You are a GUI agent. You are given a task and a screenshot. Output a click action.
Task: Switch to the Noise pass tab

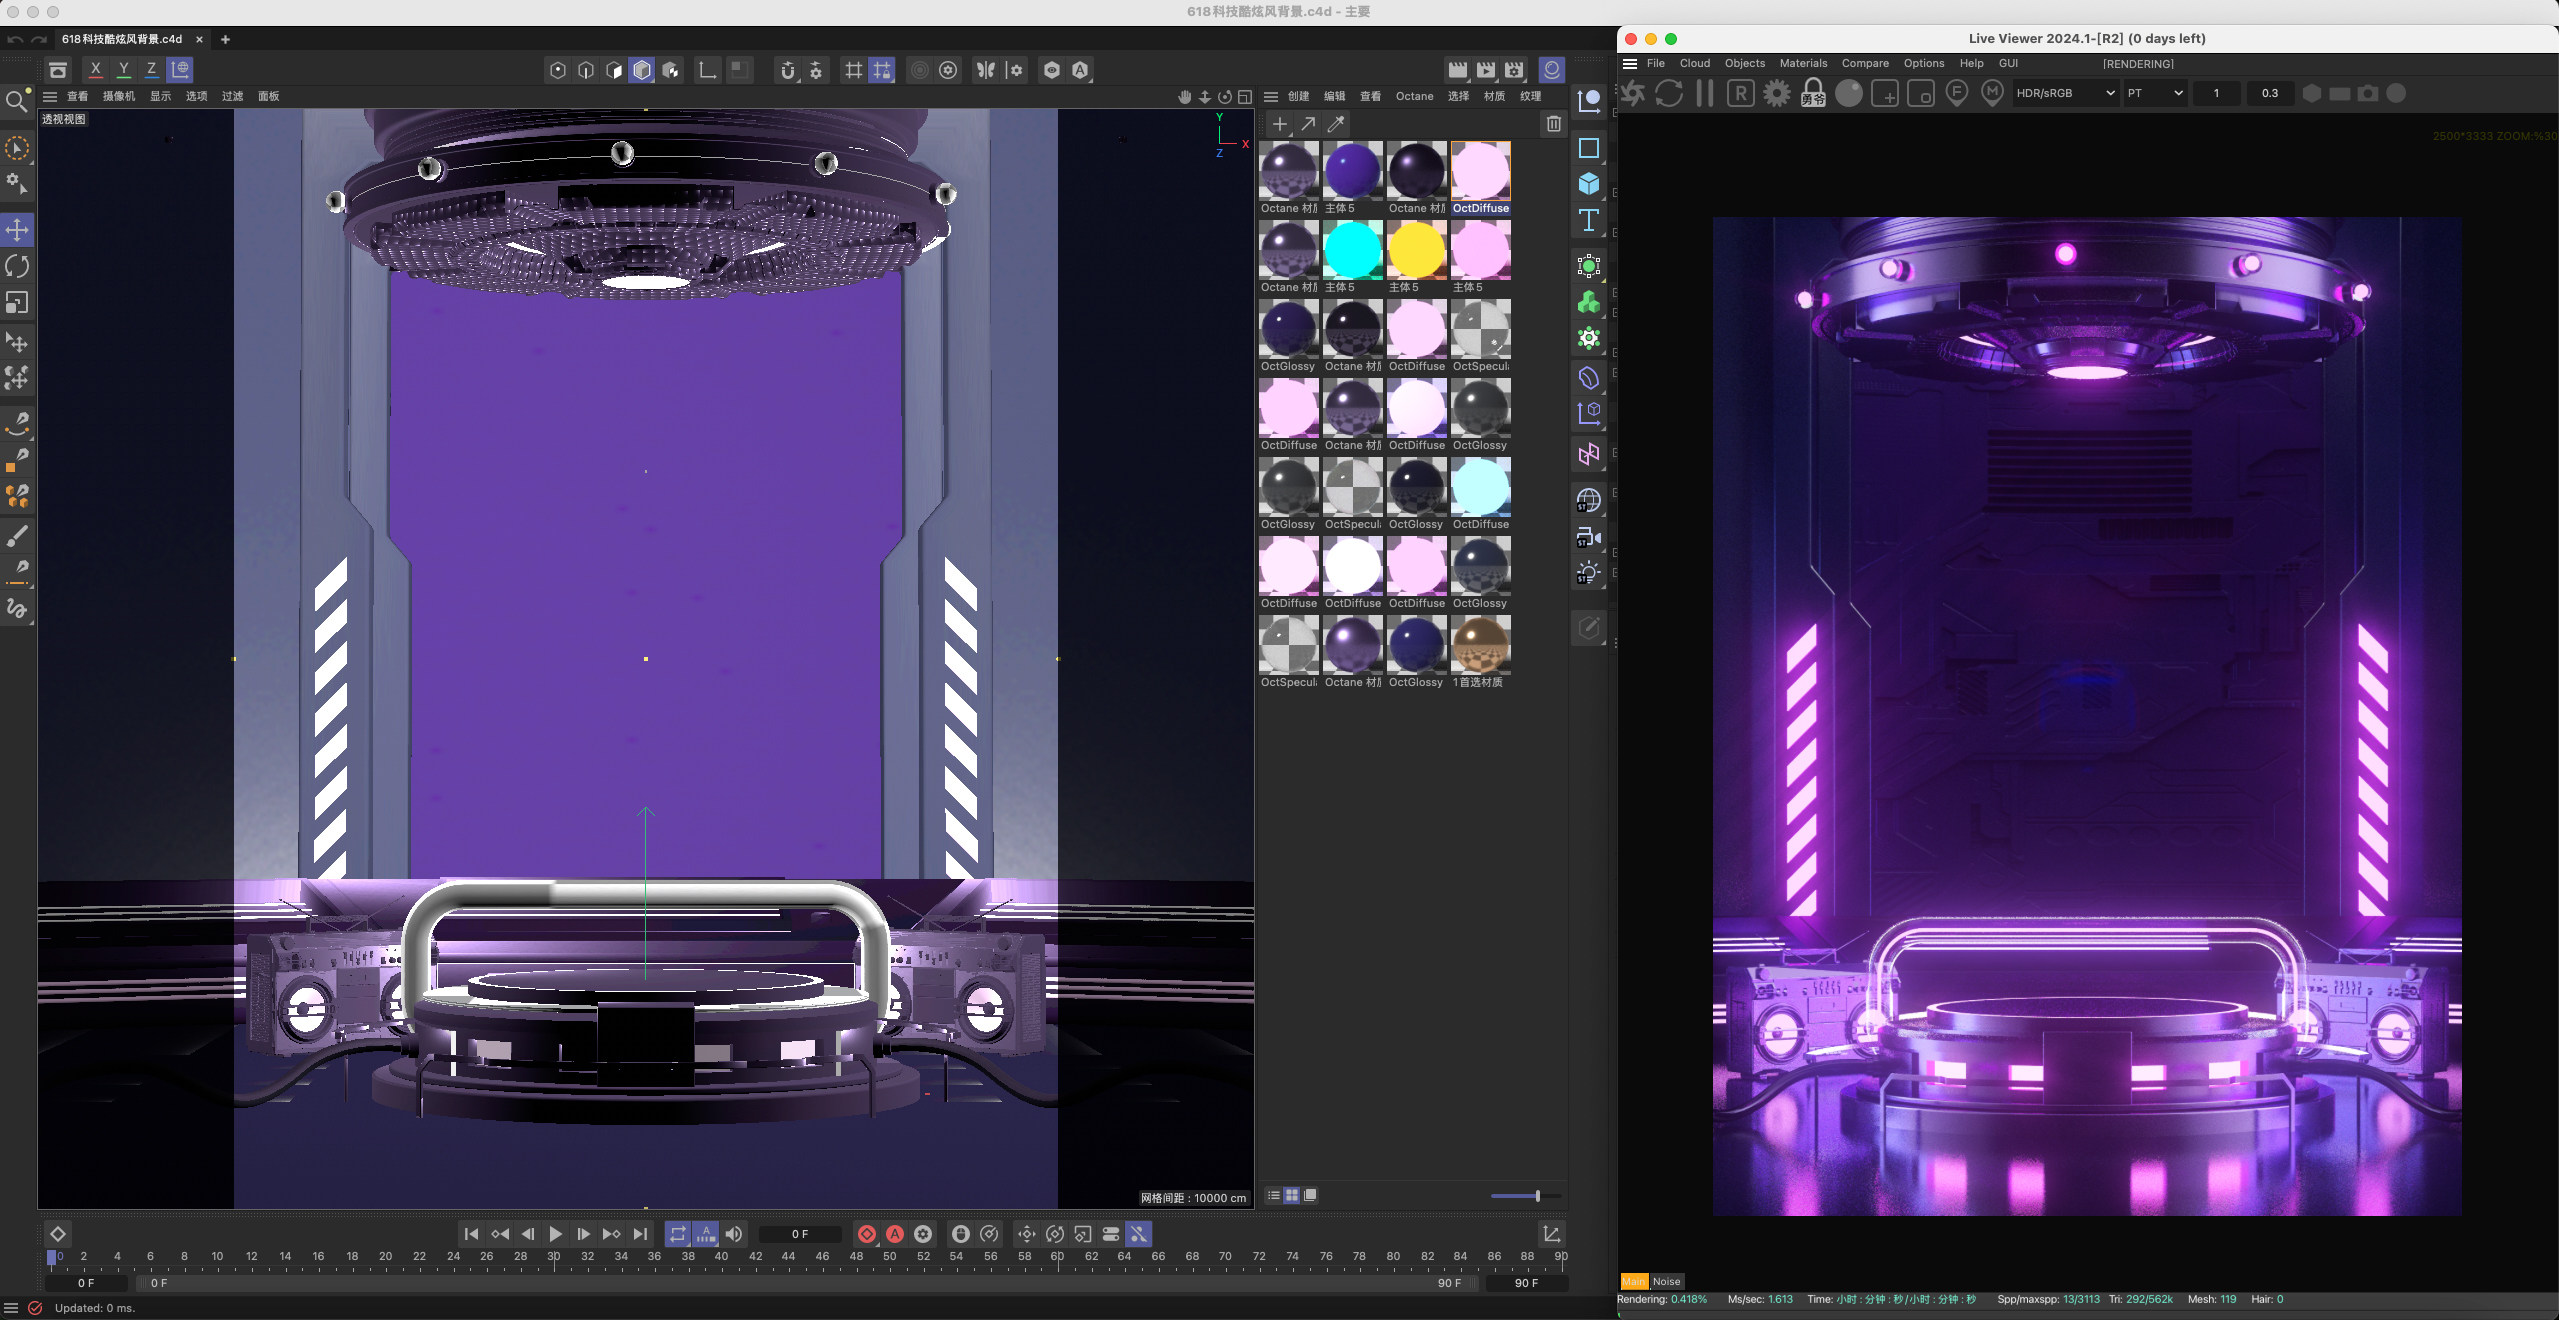(1666, 1282)
